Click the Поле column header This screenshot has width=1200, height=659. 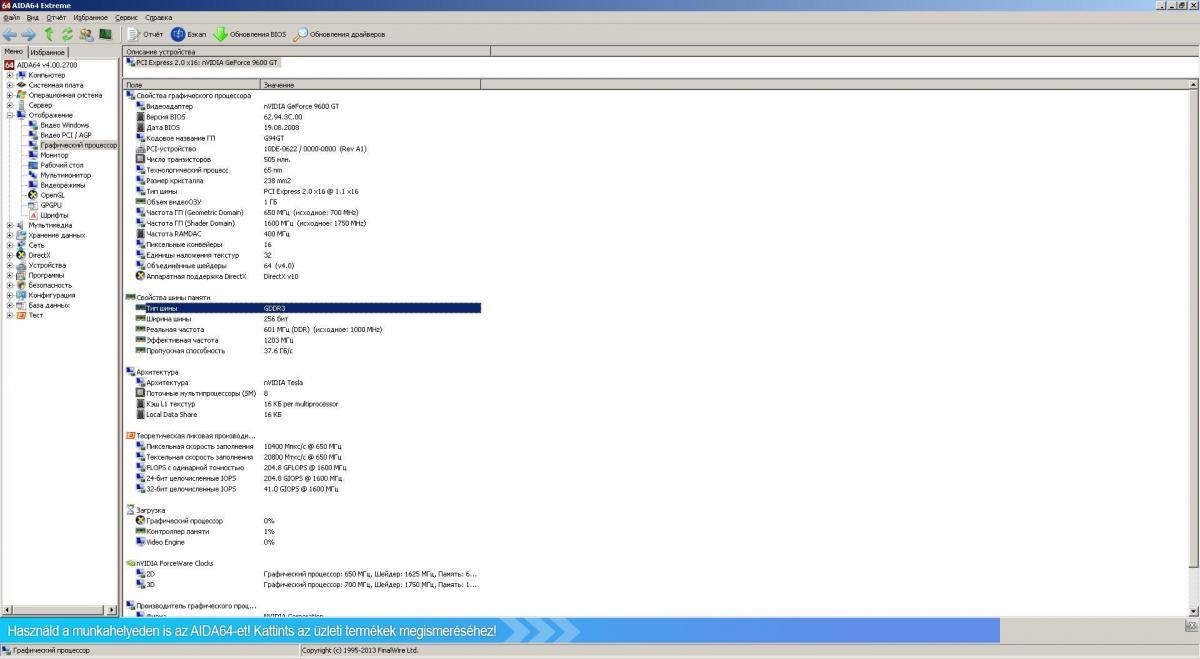tap(191, 85)
